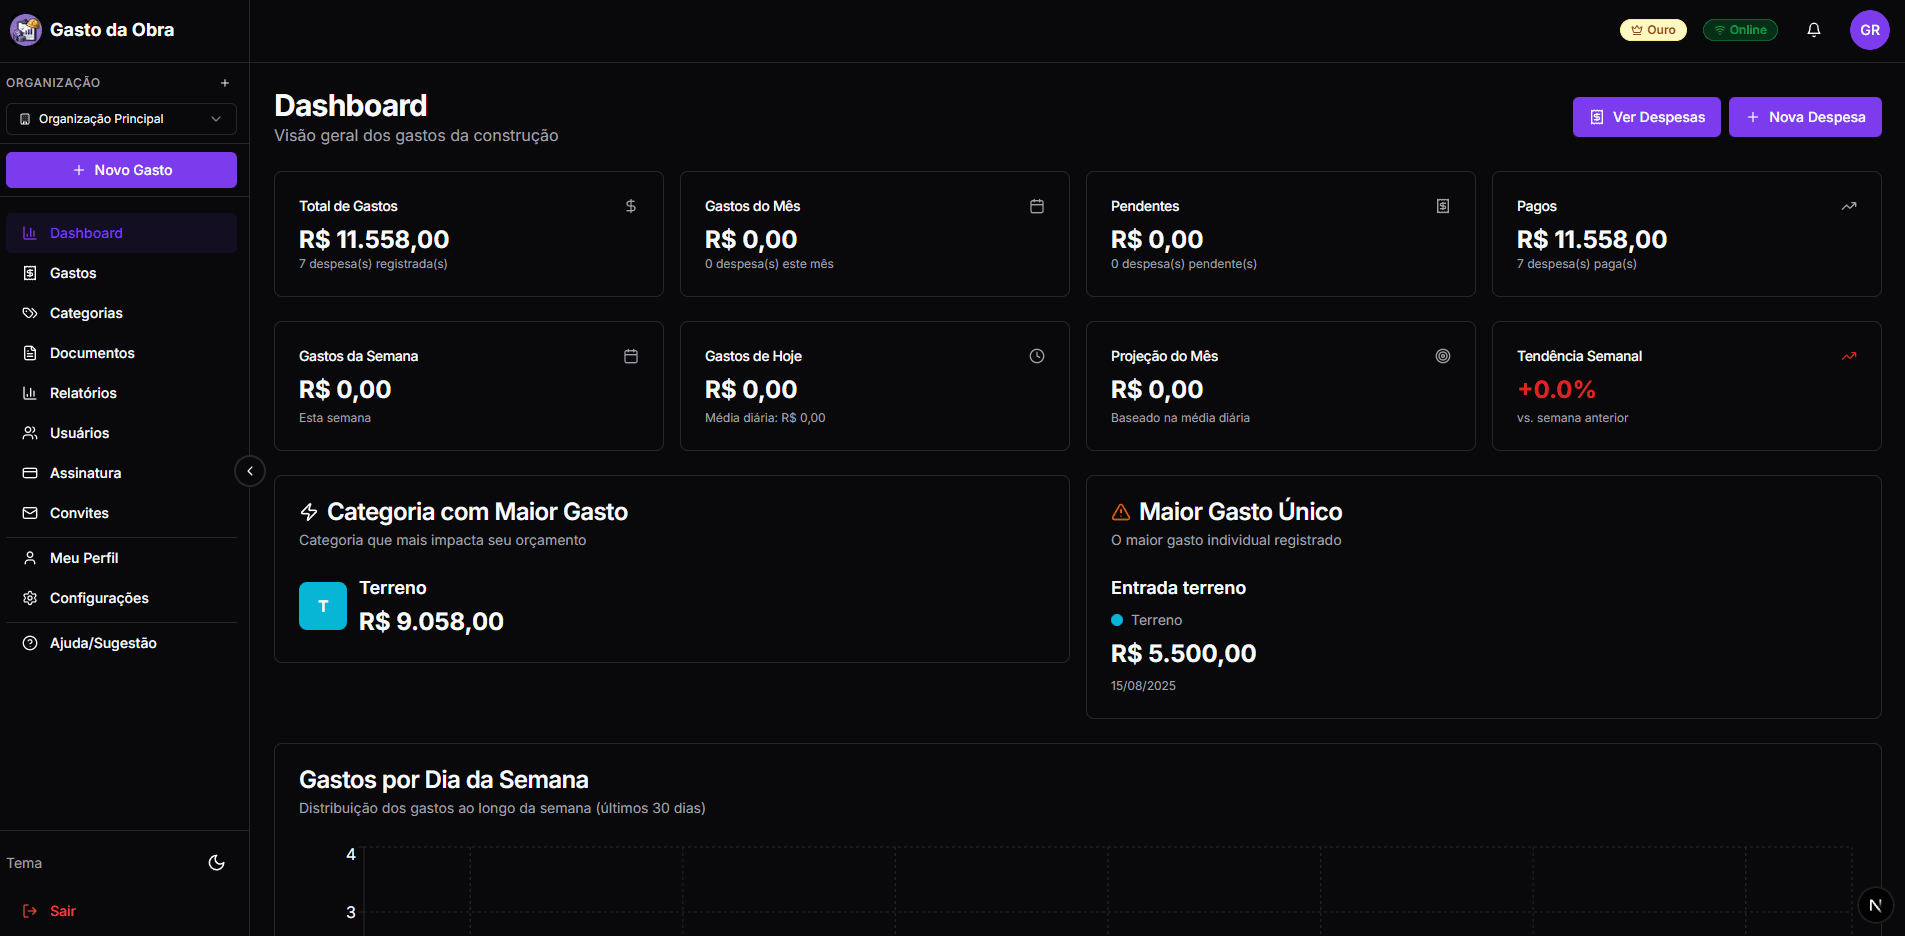
Task: Collapse the sidebar with the chevron arrow
Action: point(249,471)
